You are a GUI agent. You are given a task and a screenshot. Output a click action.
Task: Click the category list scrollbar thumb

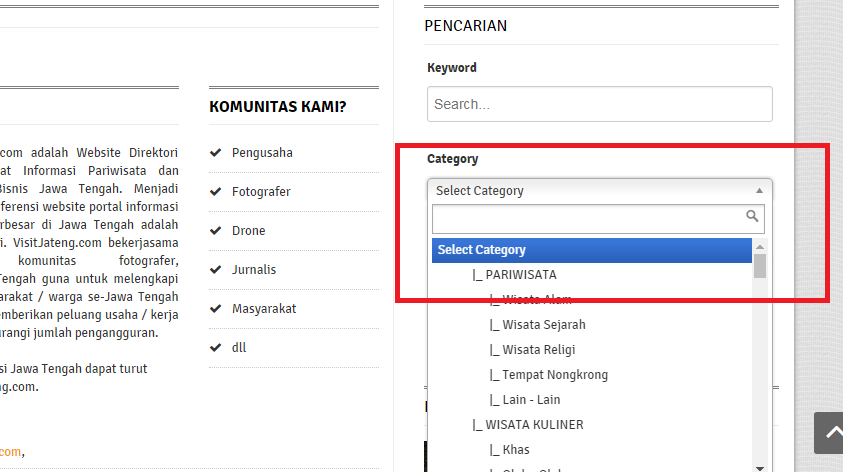tap(760, 266)
